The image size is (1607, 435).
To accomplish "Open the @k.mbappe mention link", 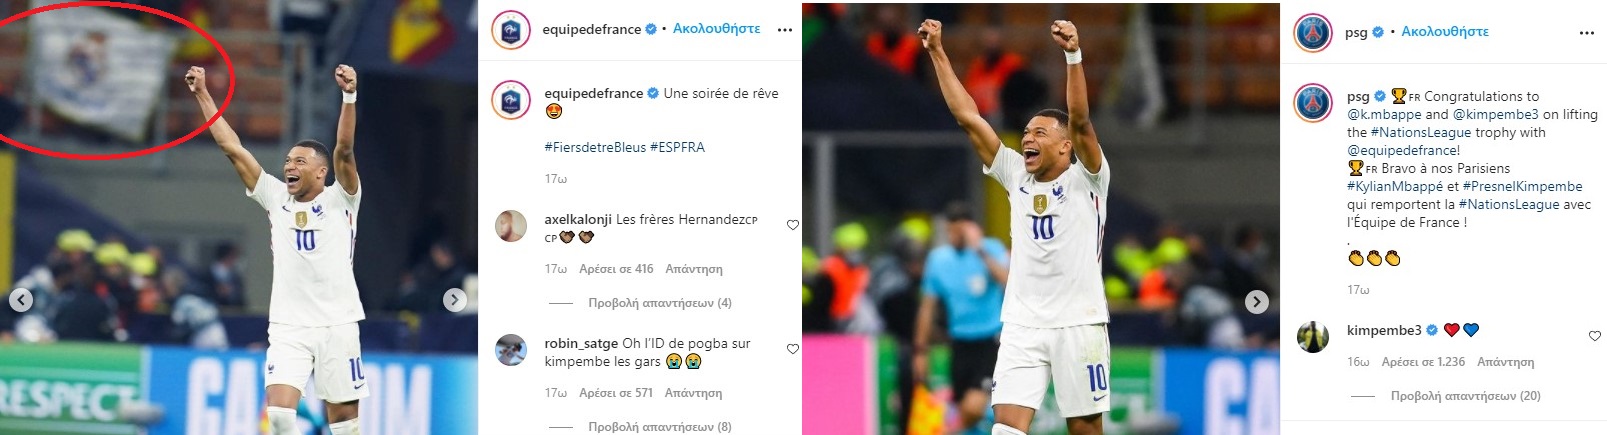I will point(1384,114).
